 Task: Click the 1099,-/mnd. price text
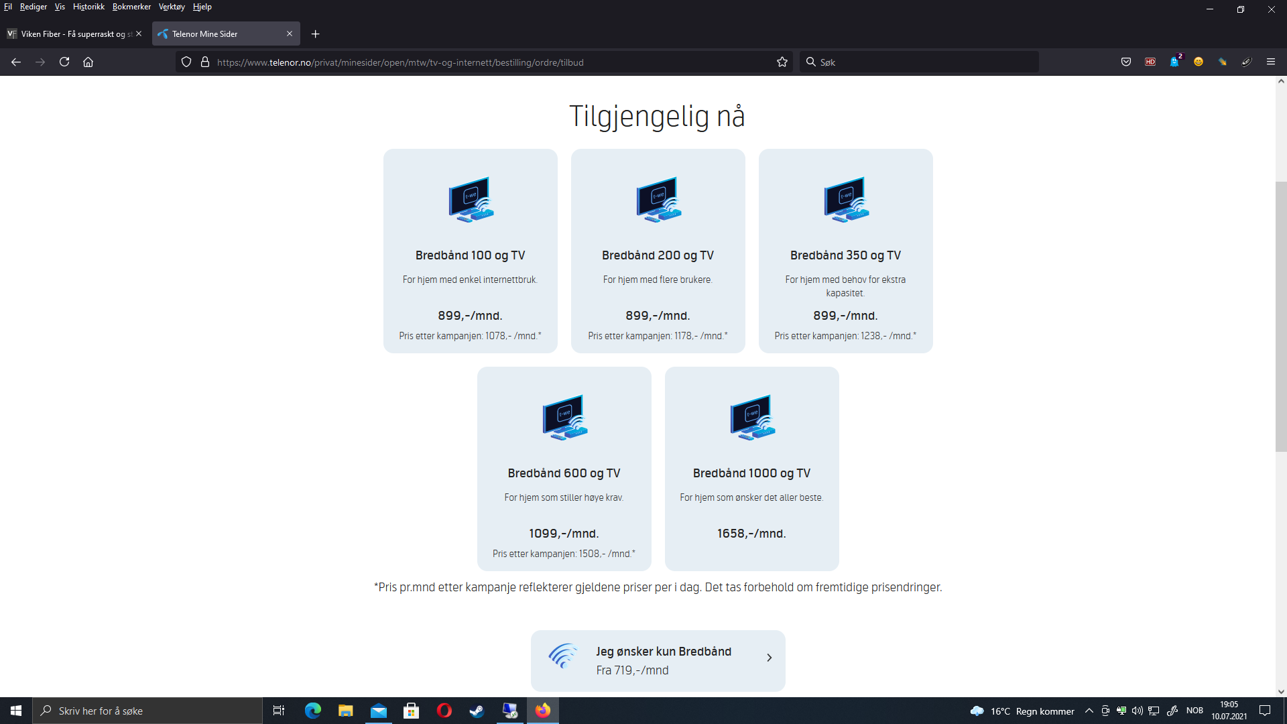(564, 534)
